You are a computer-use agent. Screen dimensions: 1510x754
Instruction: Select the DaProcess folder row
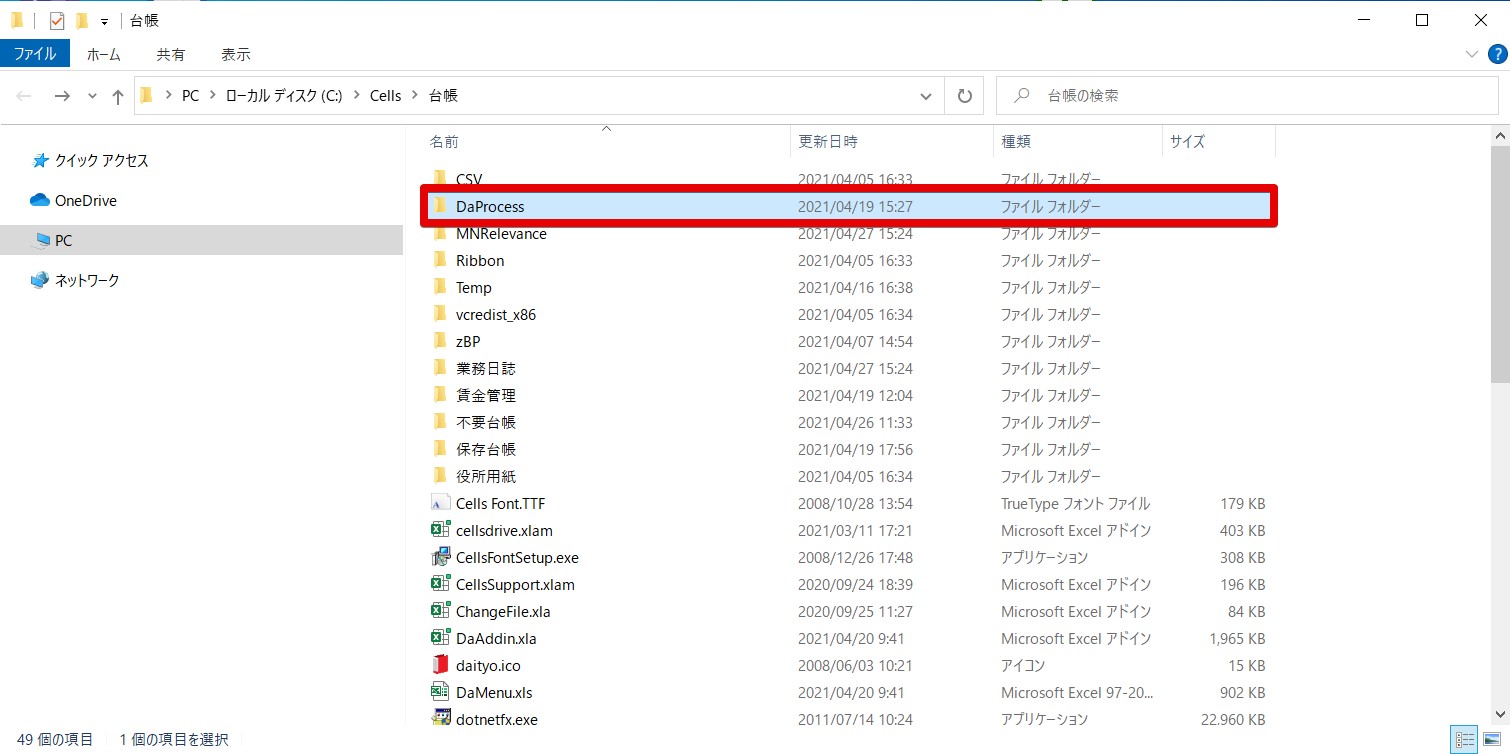(848, 206)
